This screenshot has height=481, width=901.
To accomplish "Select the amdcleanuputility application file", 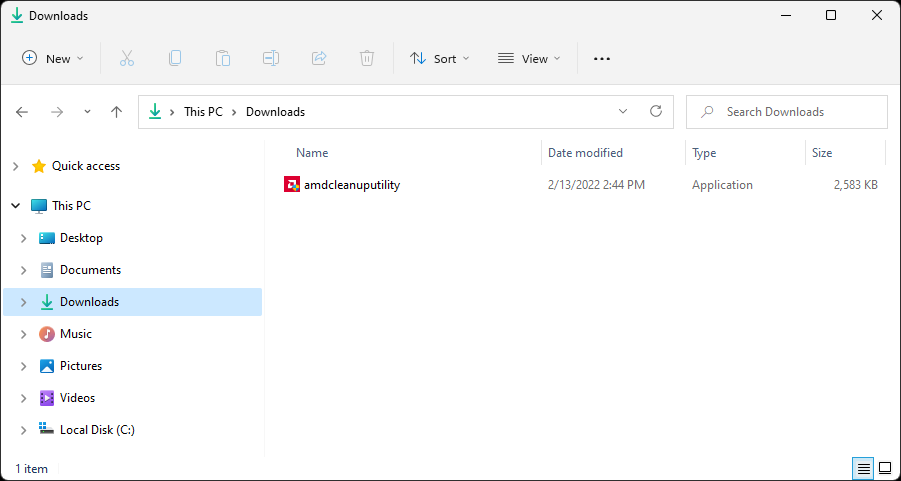I will click(351, 185).
